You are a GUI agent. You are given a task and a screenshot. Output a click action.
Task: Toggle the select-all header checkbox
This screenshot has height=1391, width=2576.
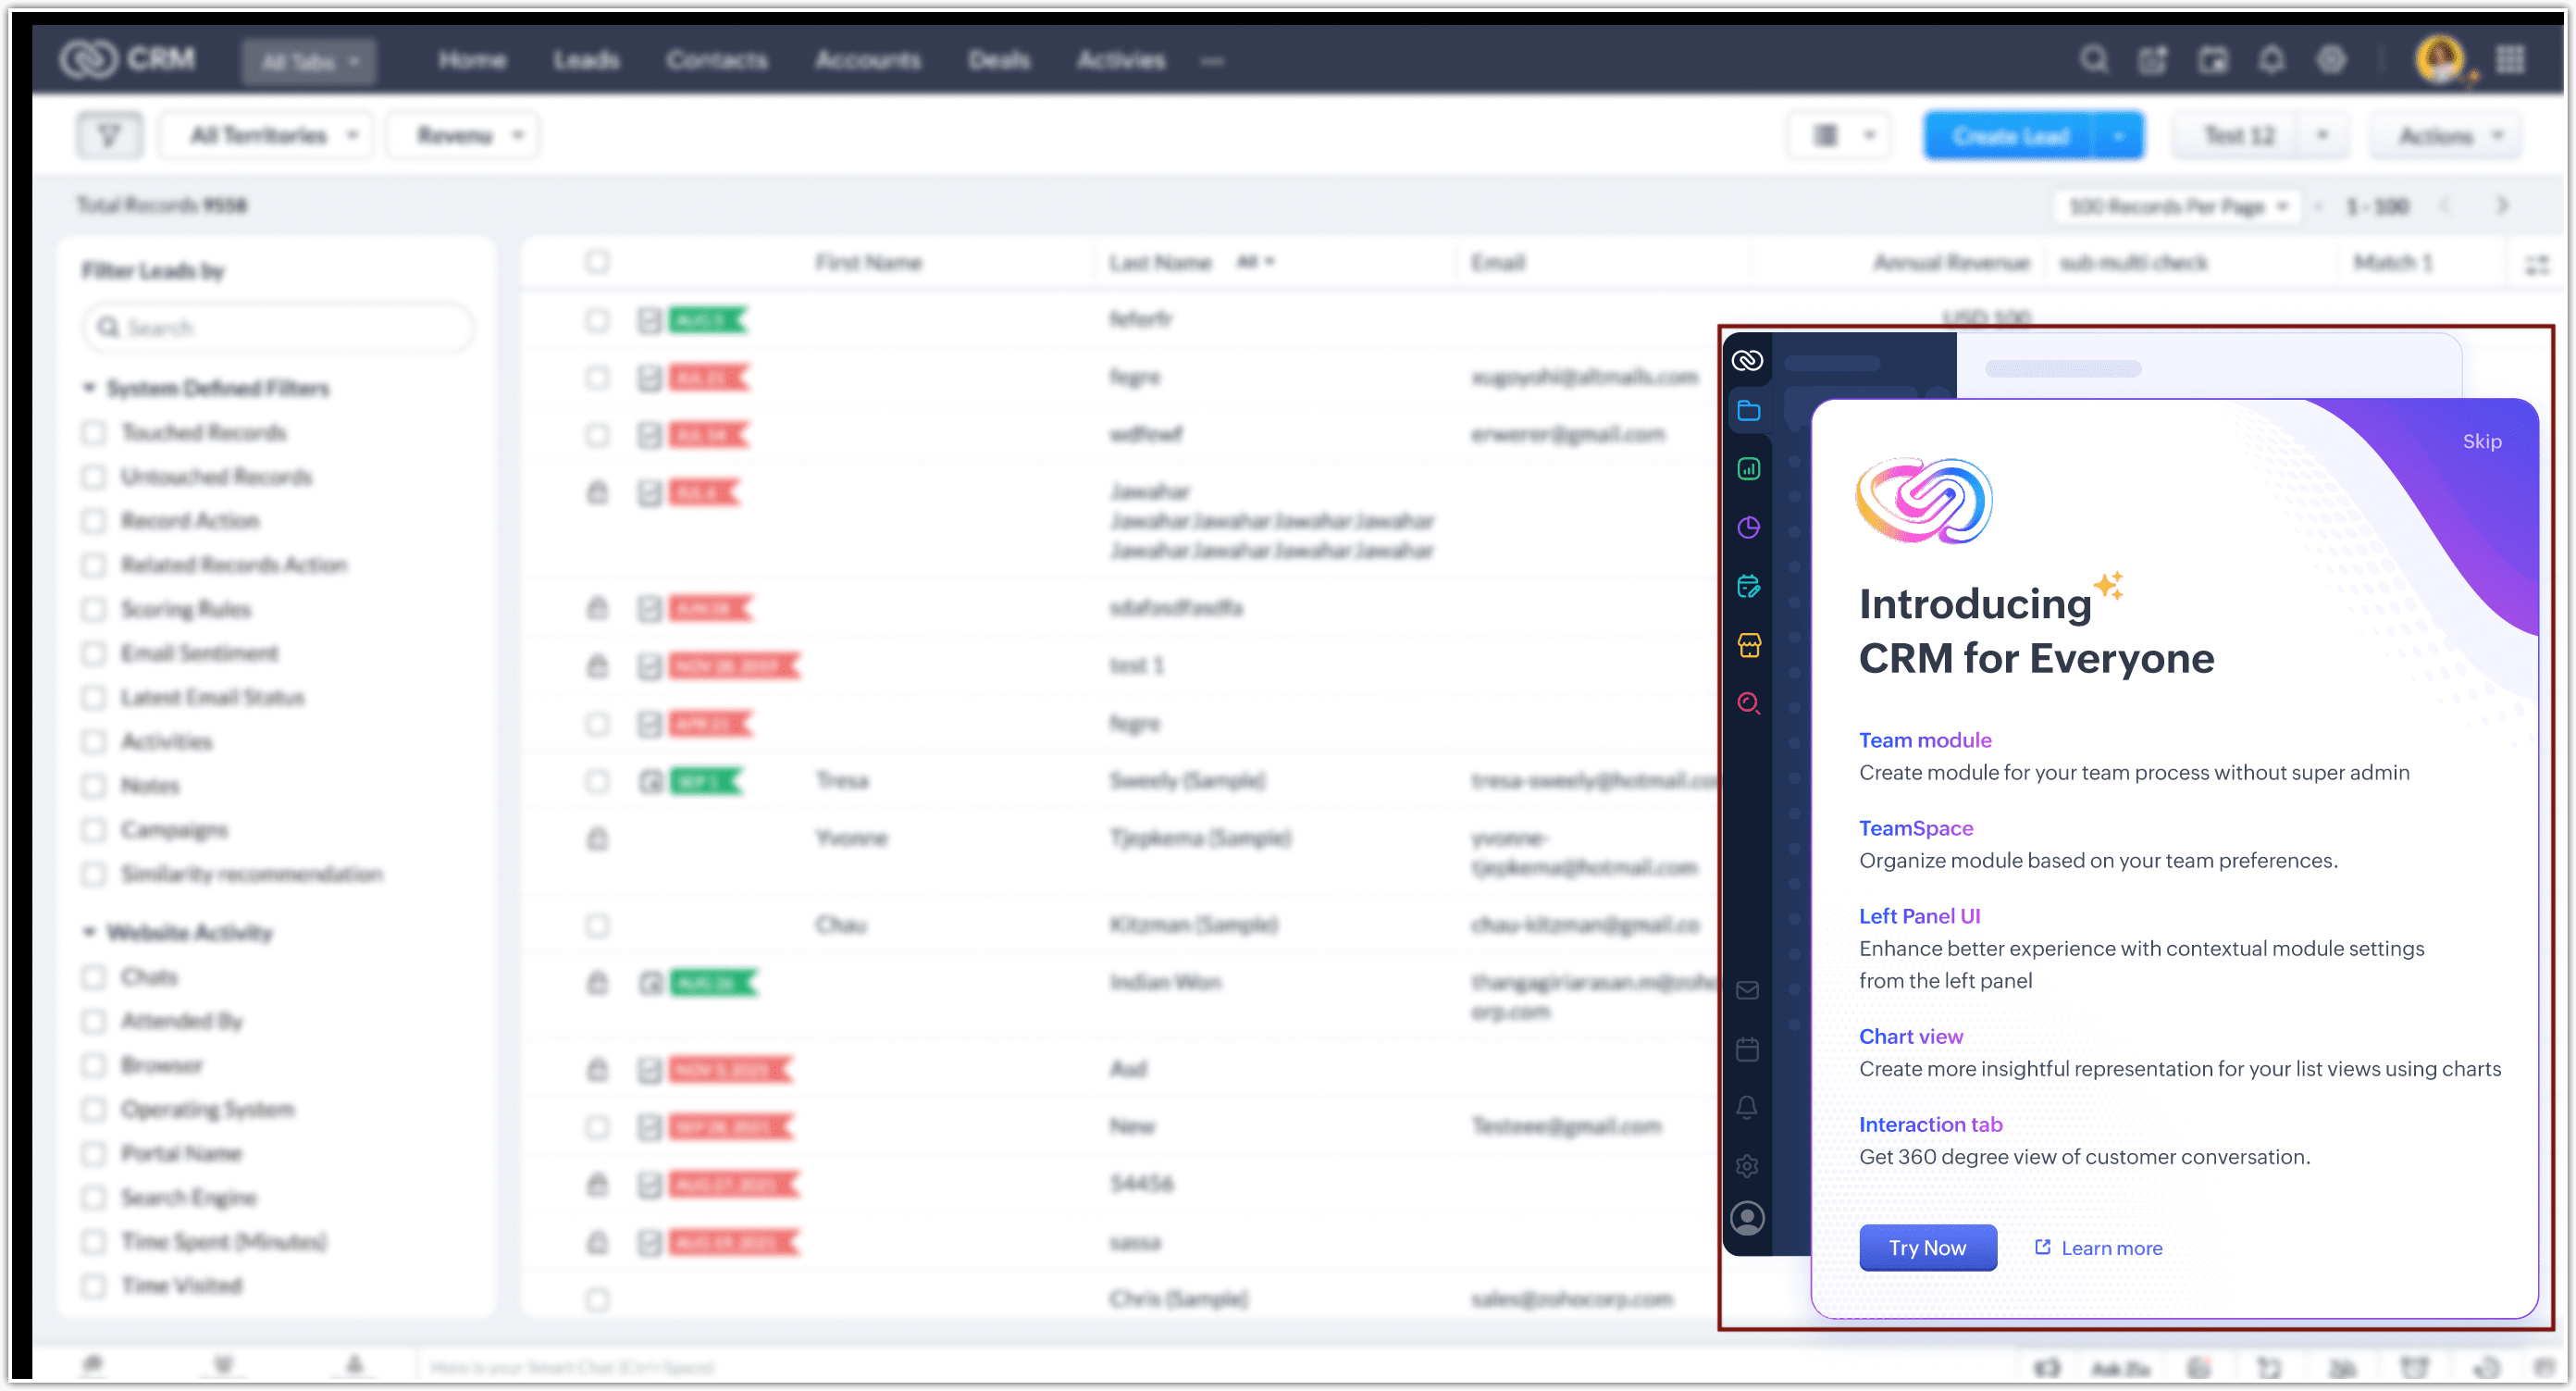click(597, 262)
